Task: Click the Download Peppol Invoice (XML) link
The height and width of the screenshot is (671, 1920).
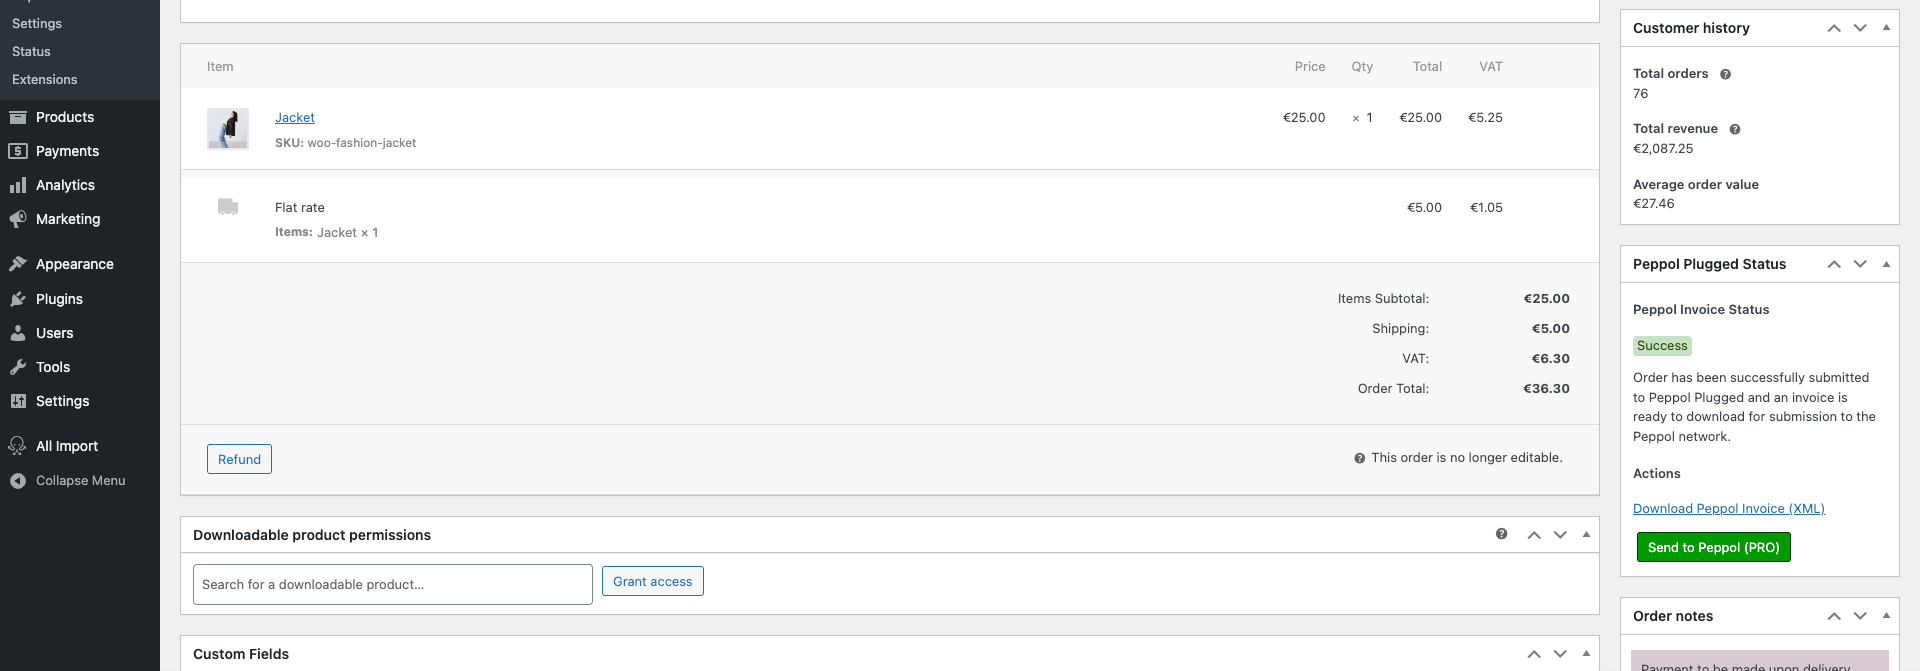Action: coord(1728,508)
